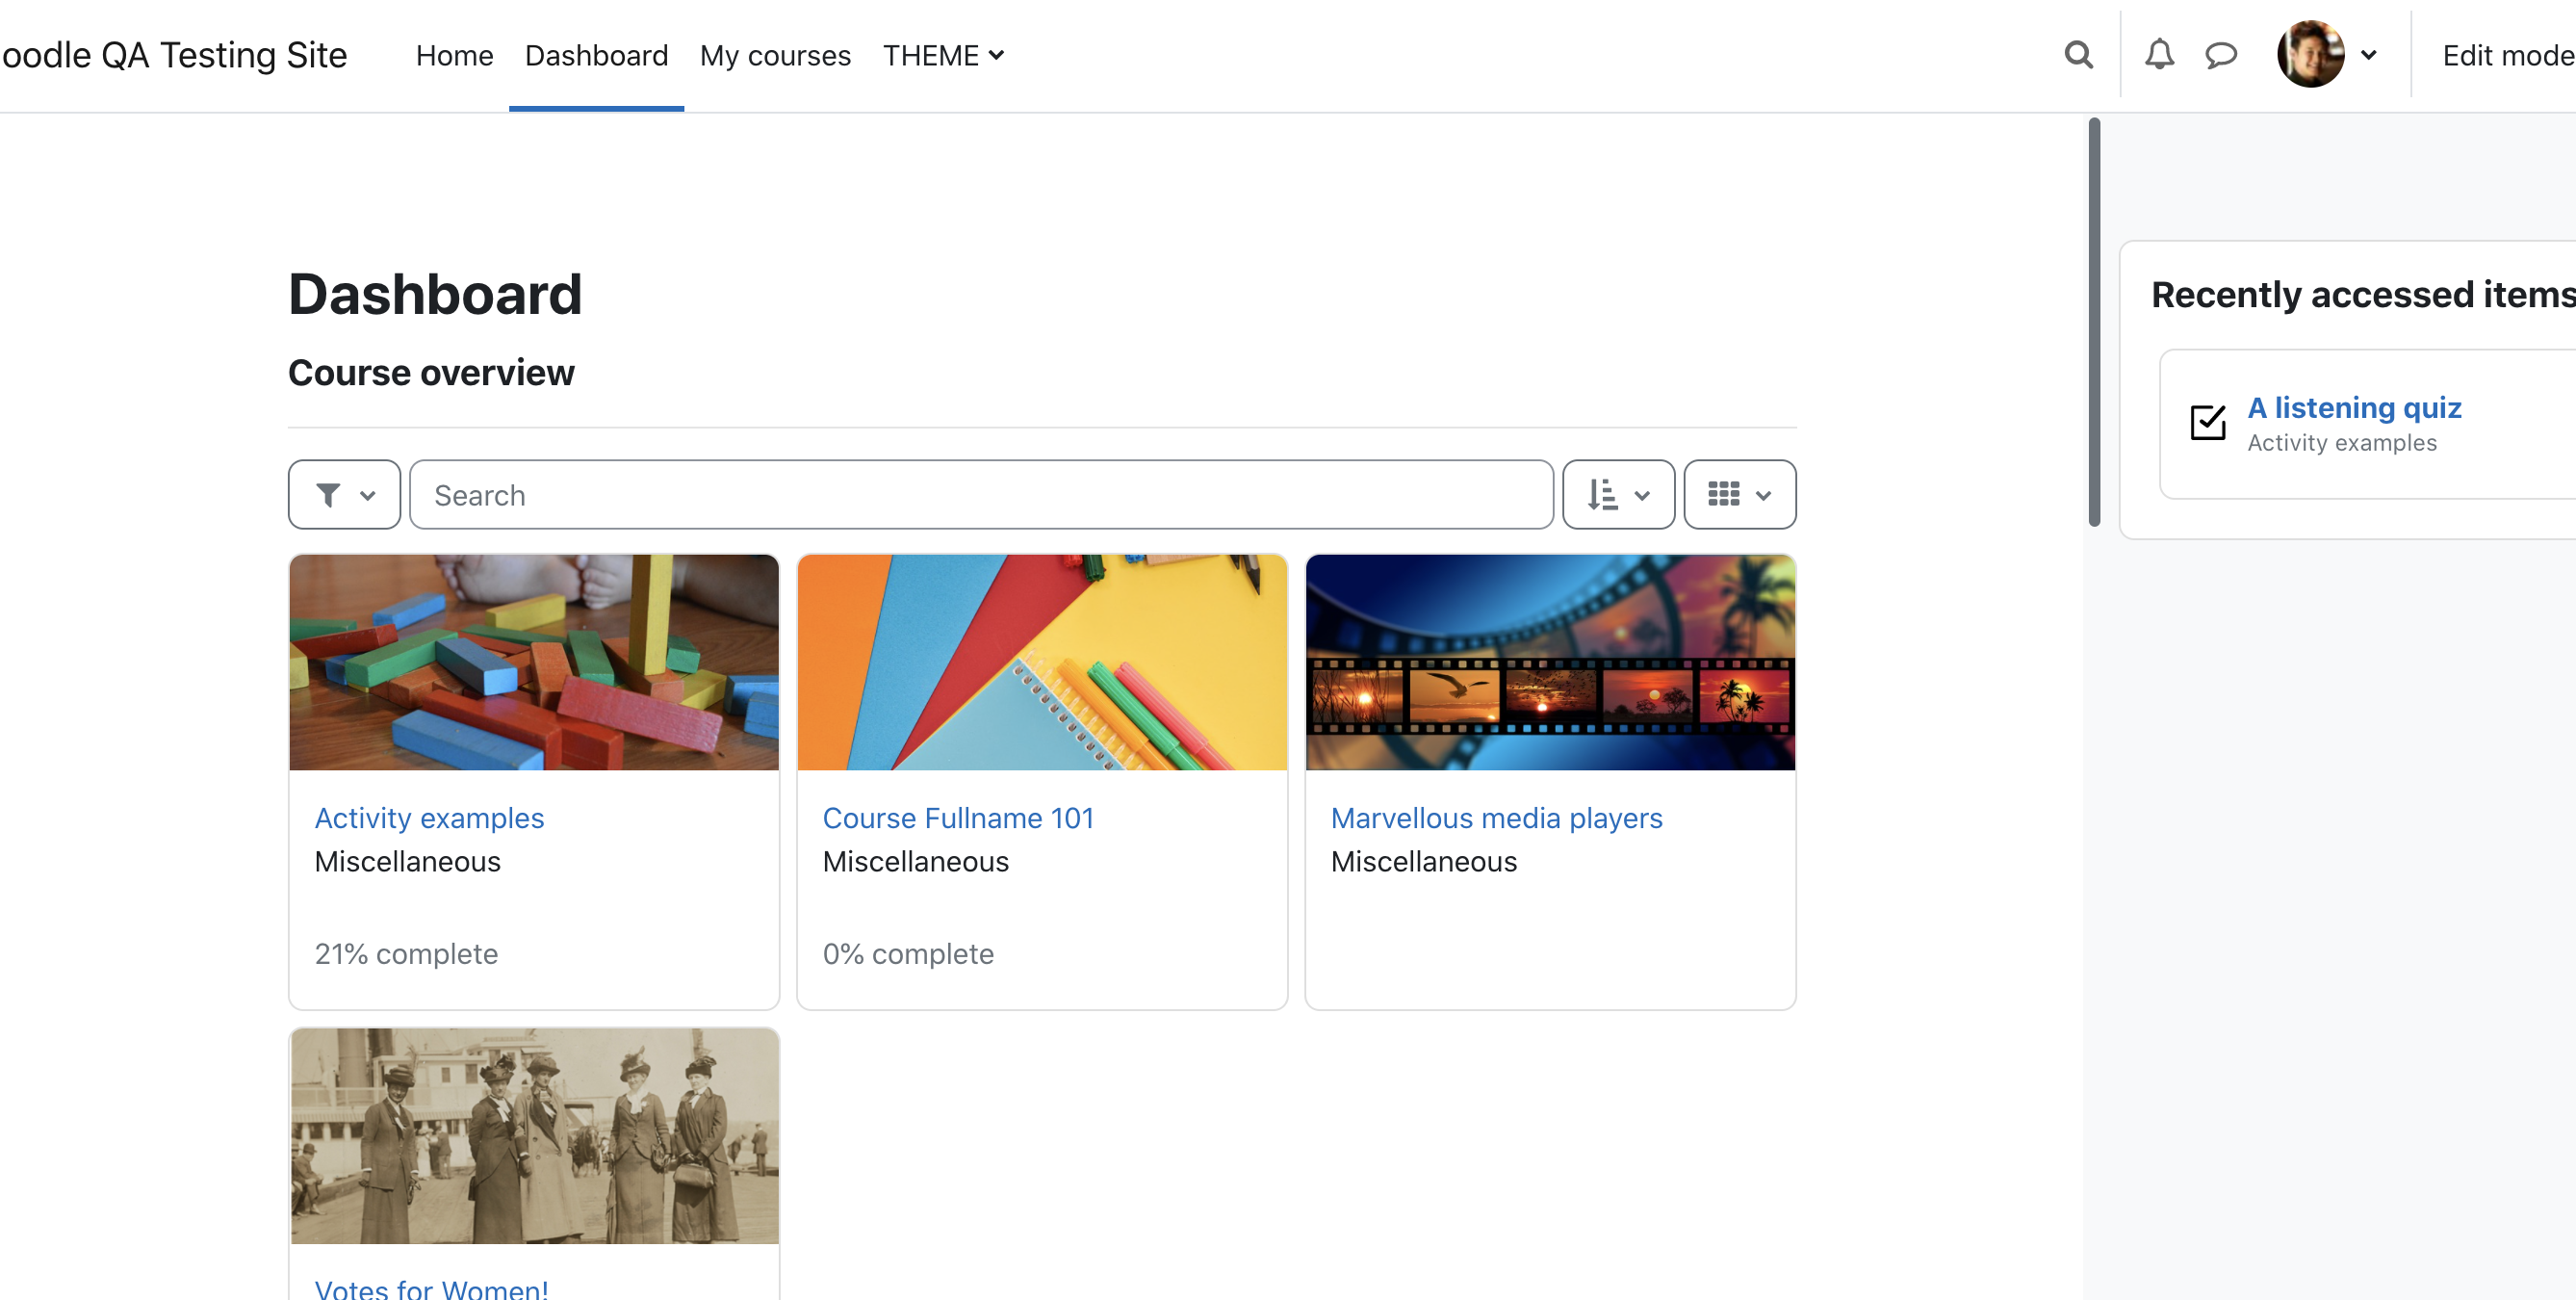Image resolution: width=2576 pixels, height=1300 pixels.
Task: Click the Activity examples wooden blocks thumbnail
Action: [x=534, y=662]
